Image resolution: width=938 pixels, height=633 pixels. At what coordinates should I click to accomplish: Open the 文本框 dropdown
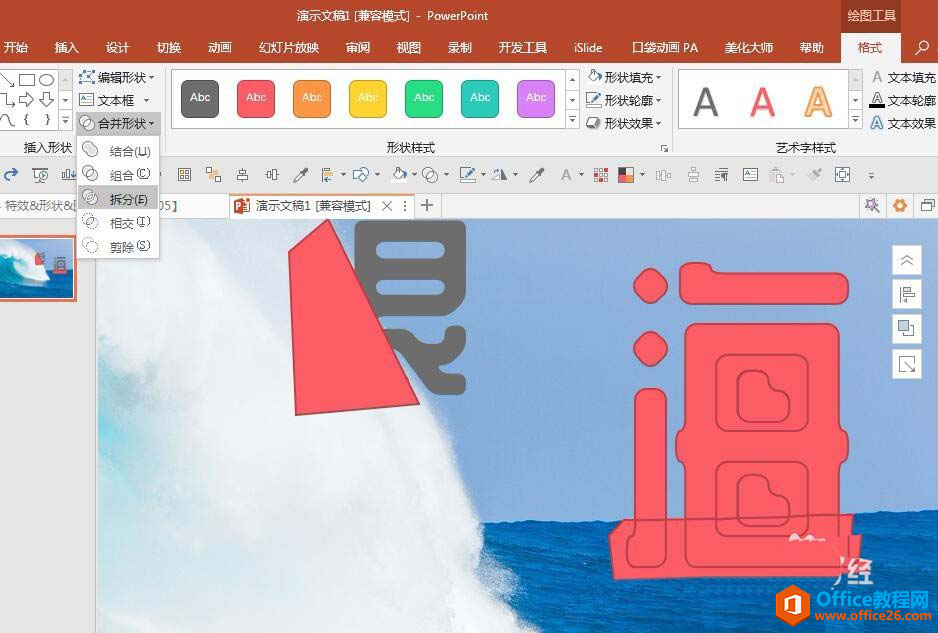pyautogui.click(x=114, y=100)
